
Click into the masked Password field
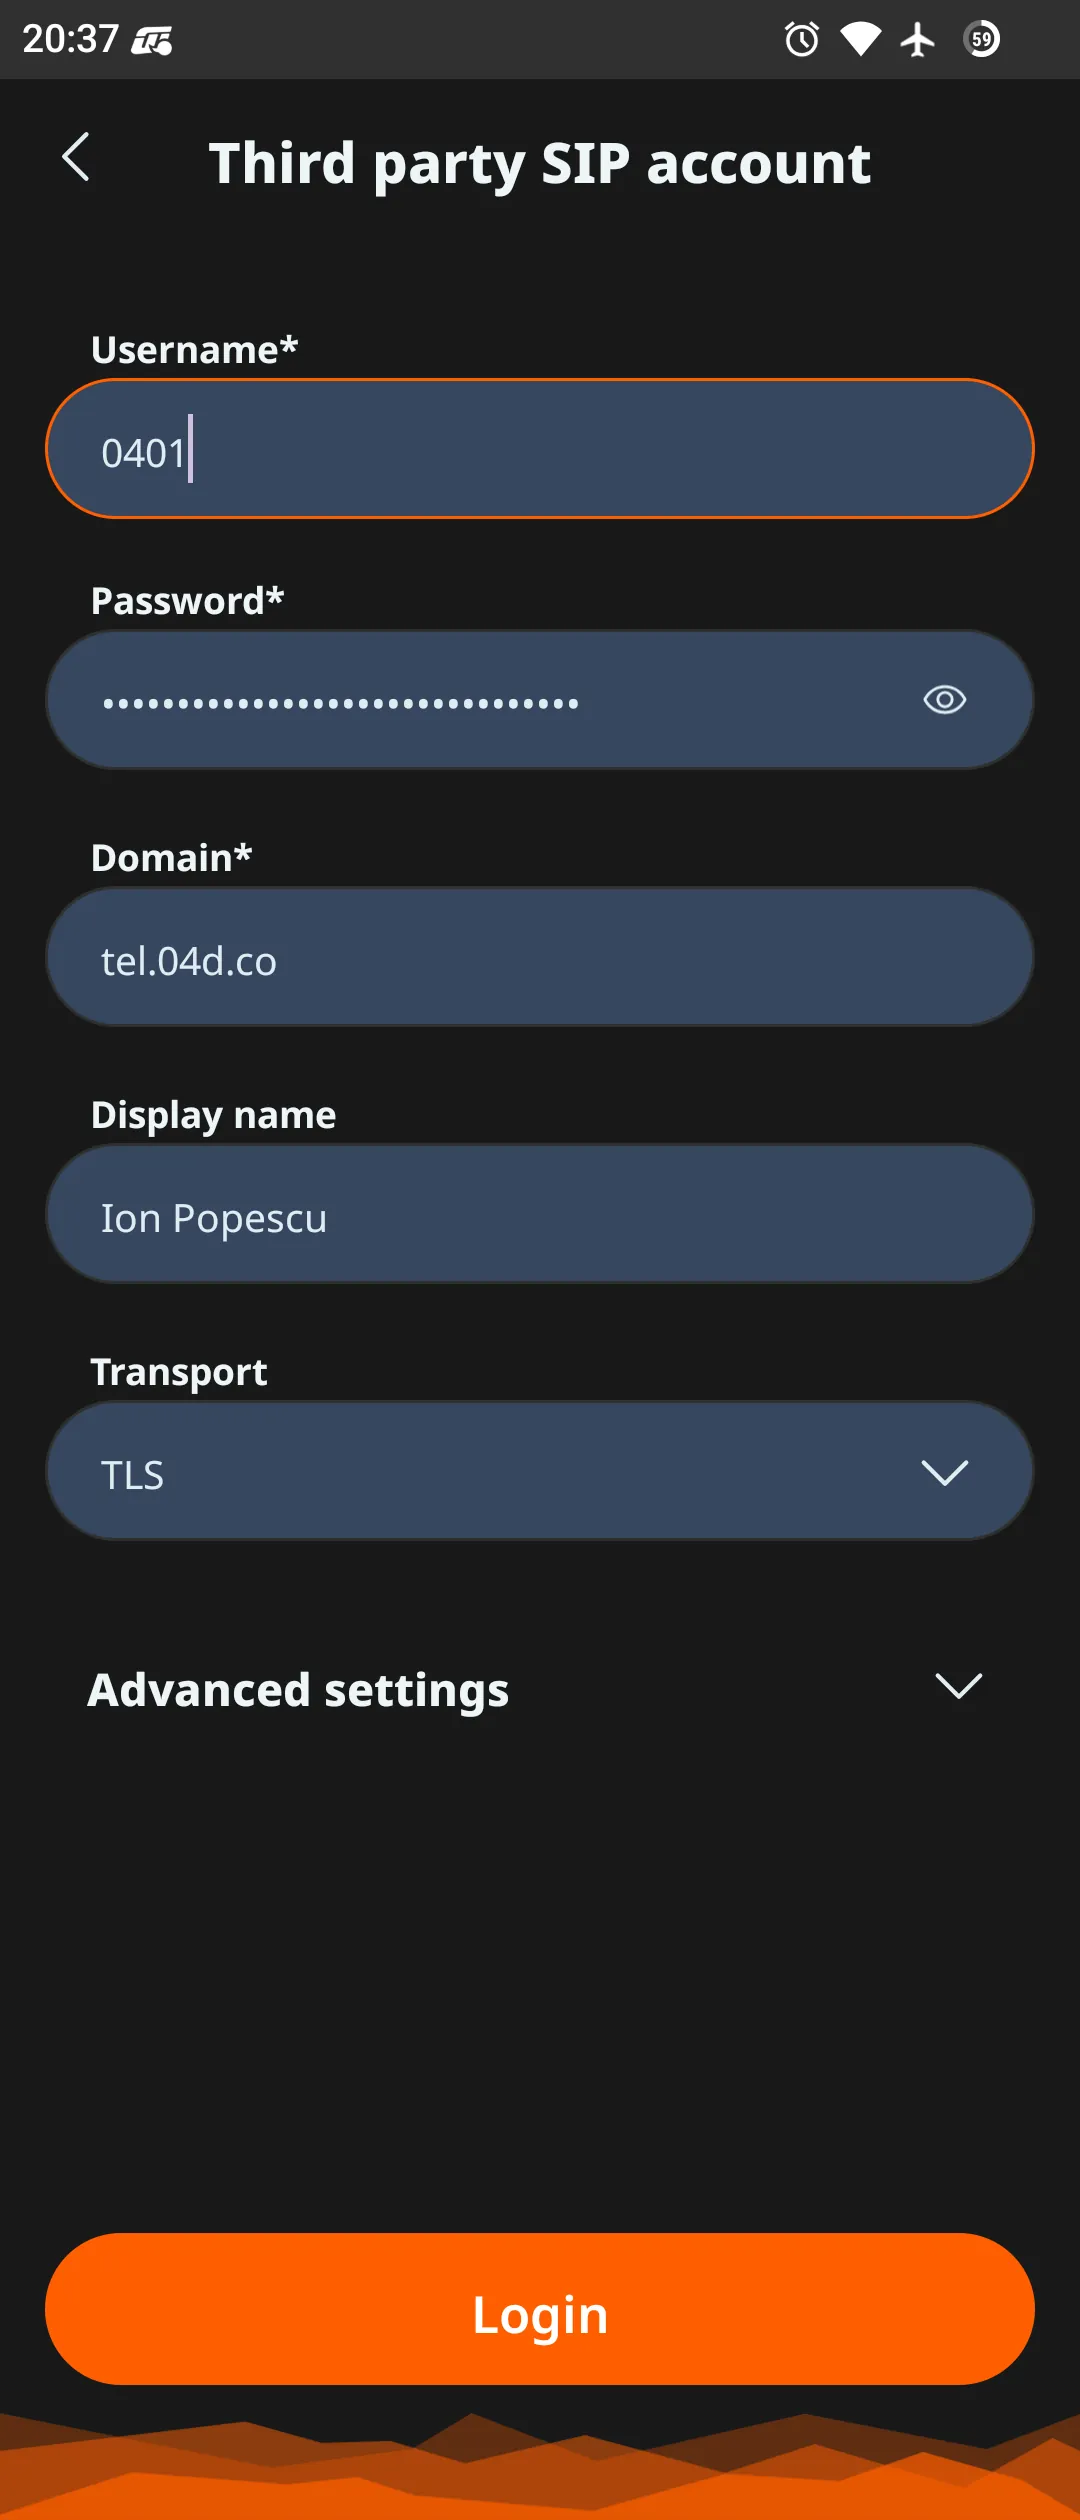(x=480, y=700)
